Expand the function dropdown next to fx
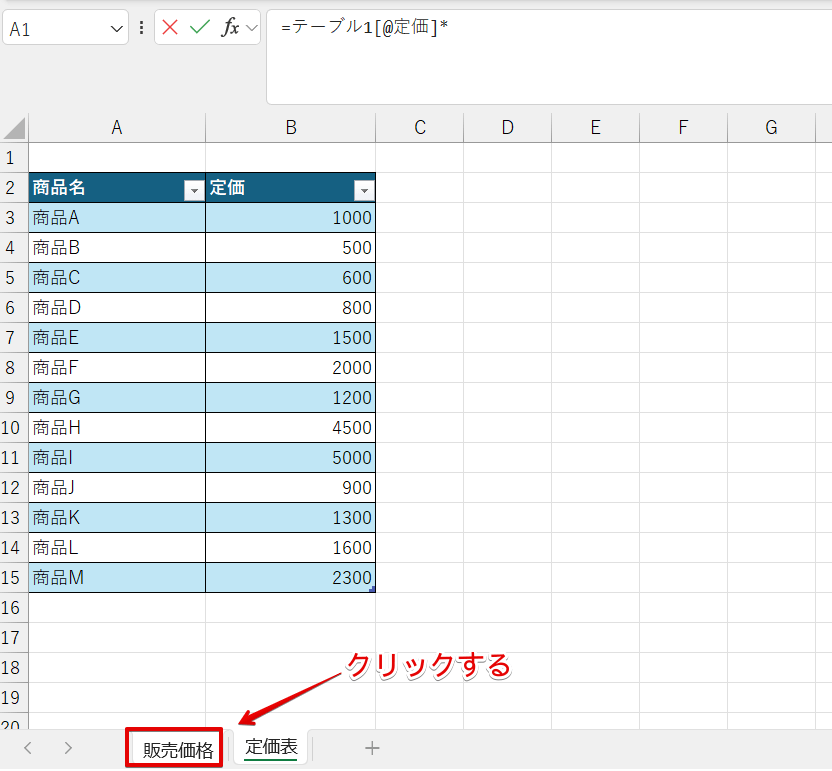The width and height of the screenshot is (832, 771). click(x=252, y=28)
